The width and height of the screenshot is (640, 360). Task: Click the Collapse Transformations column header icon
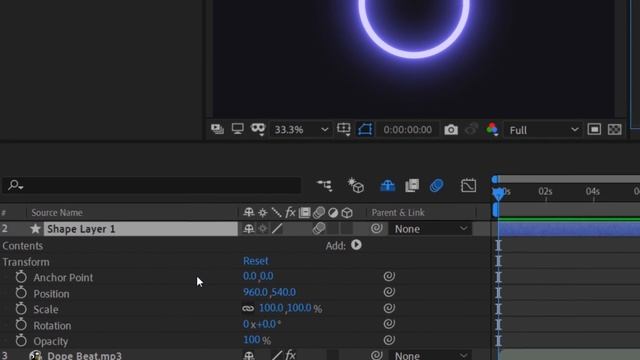[262, 213]
